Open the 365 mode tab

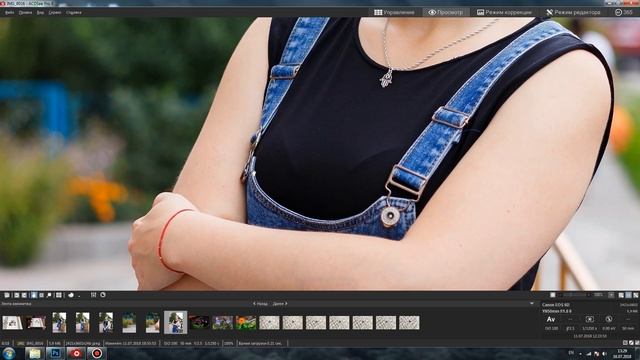click(624, 12)
